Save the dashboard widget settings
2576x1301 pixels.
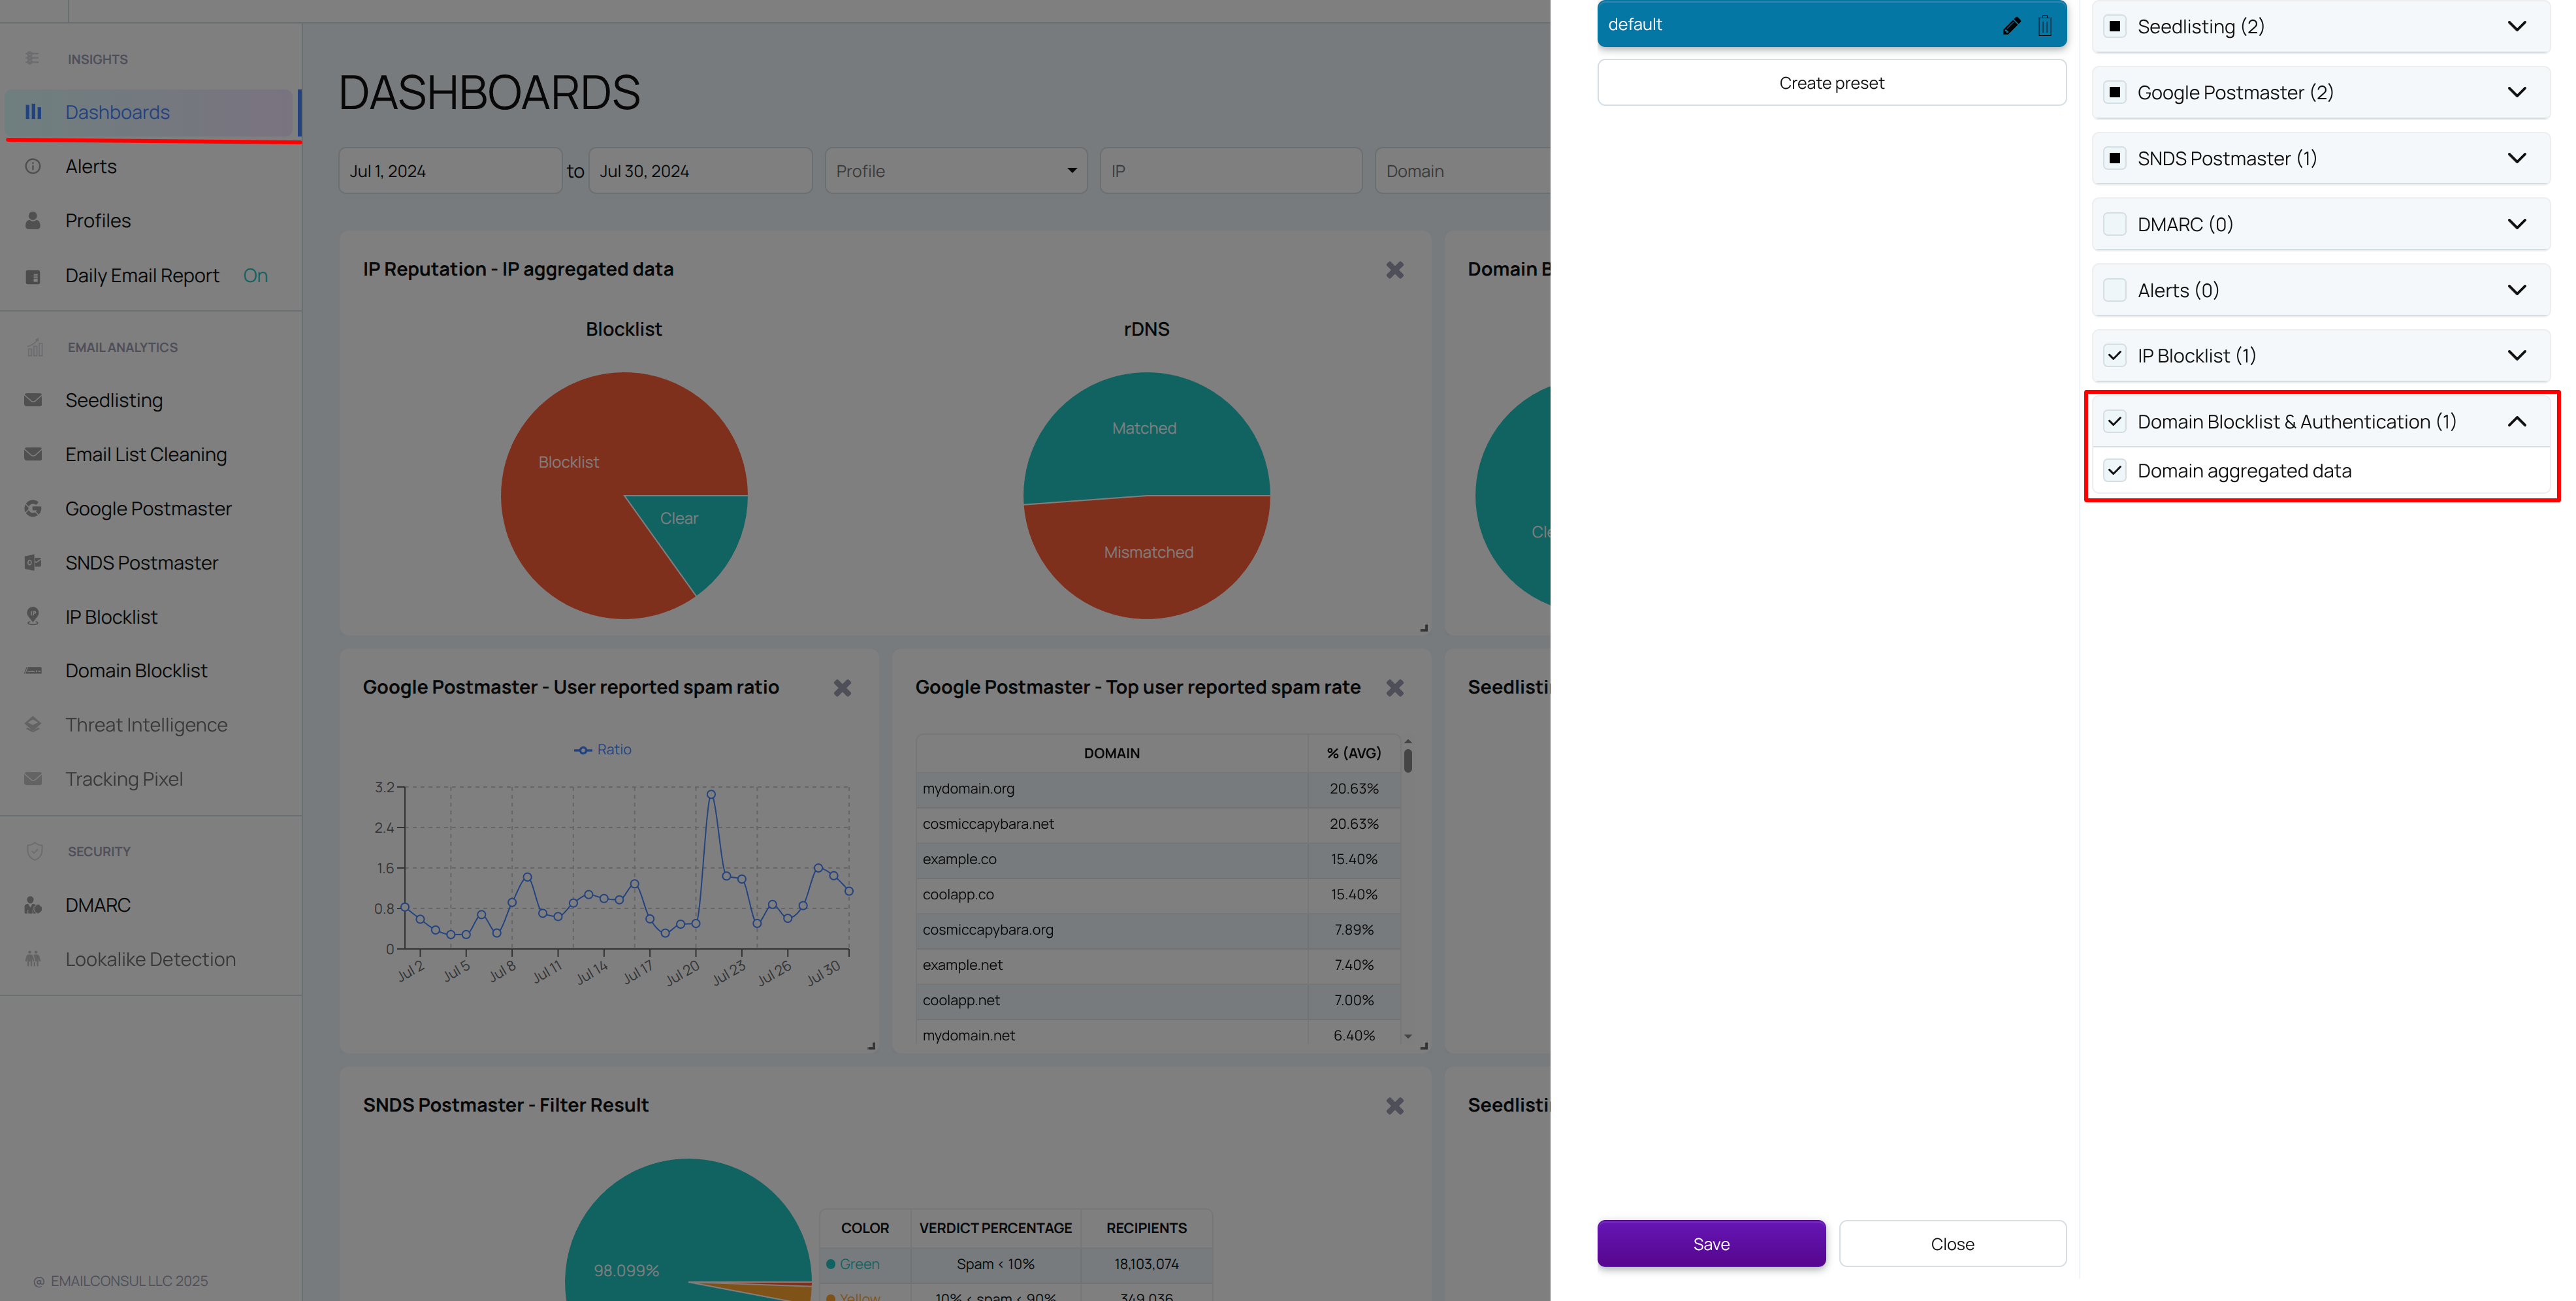tap(1711, 1244)
